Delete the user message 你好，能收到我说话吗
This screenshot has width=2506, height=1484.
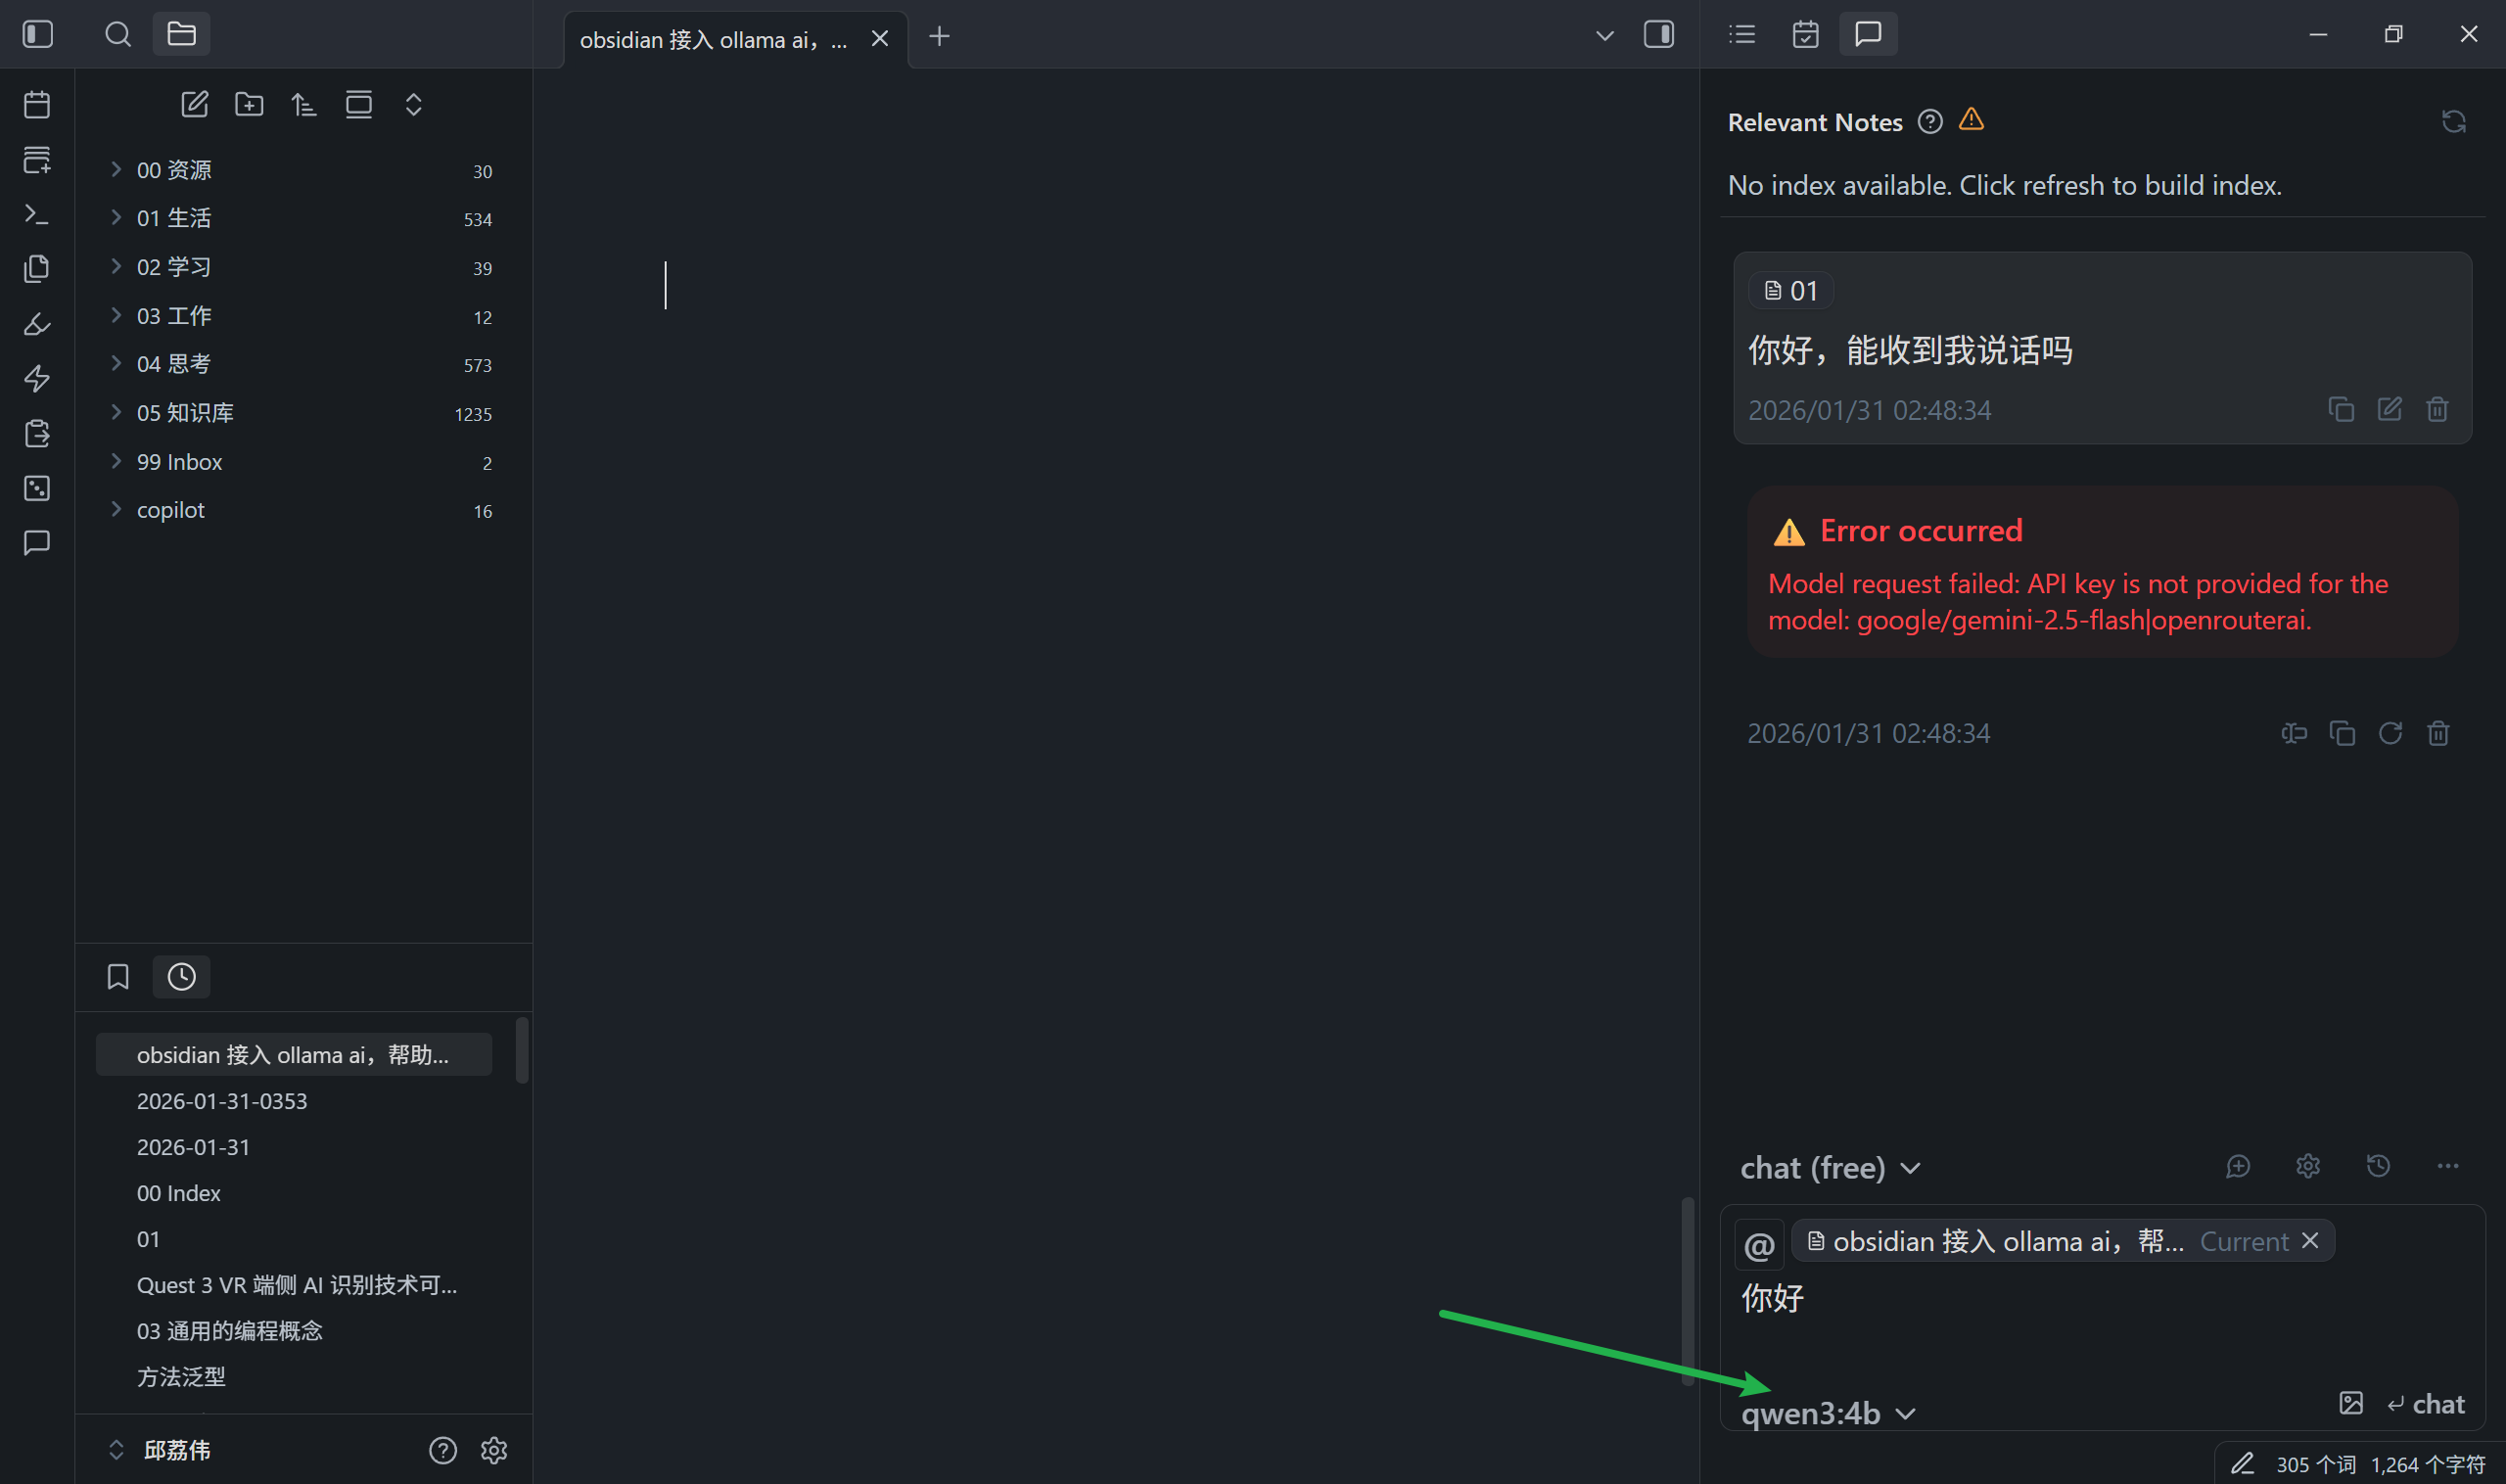pyautogui.click(x=2437, y=409)
